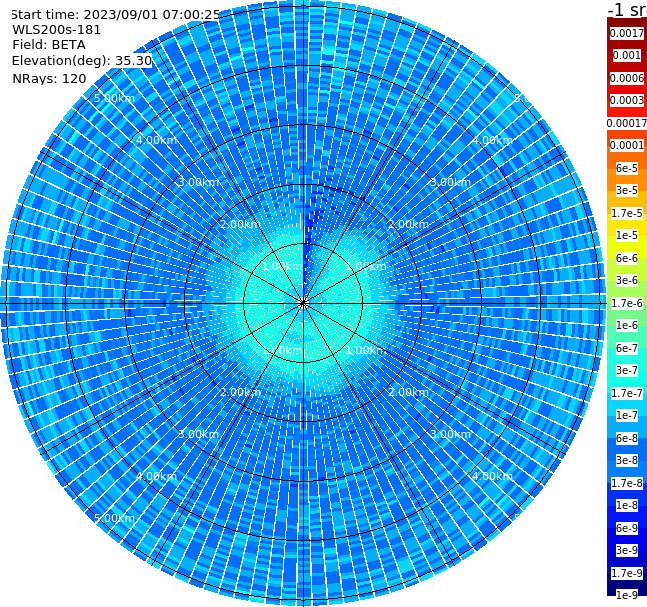Click the 1.7e-9 colorbar tick label
The height and width of the screenshot is (607, 647).
[x=627, y=573]
